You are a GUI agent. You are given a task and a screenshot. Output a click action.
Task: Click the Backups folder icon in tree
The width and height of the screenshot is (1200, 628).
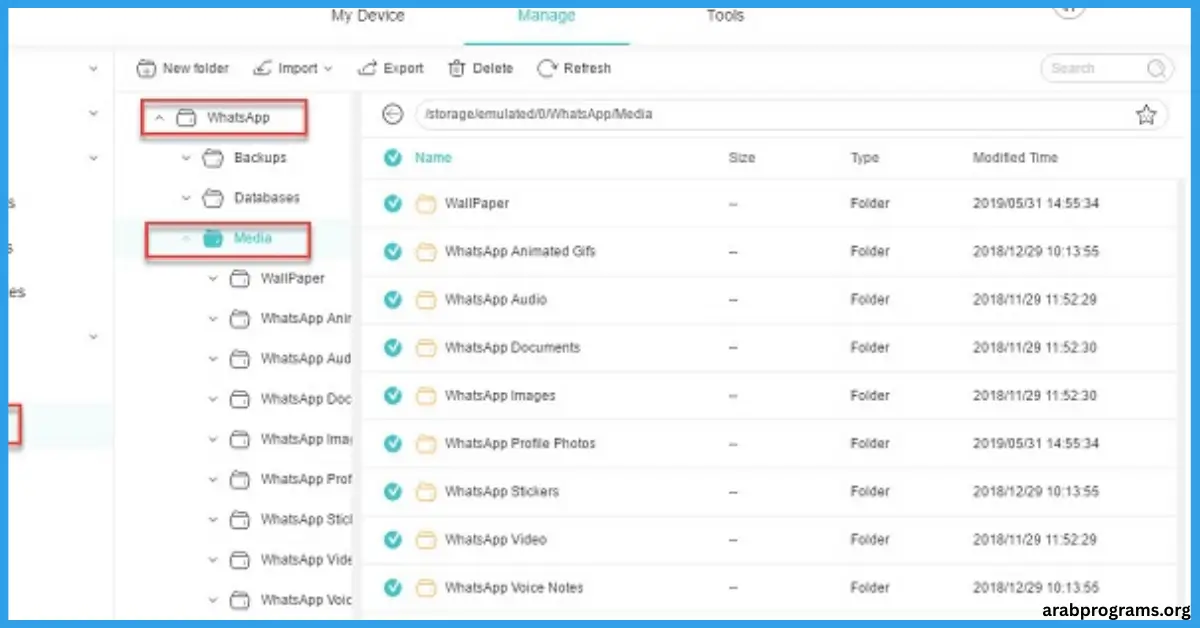tap(212, 158)
